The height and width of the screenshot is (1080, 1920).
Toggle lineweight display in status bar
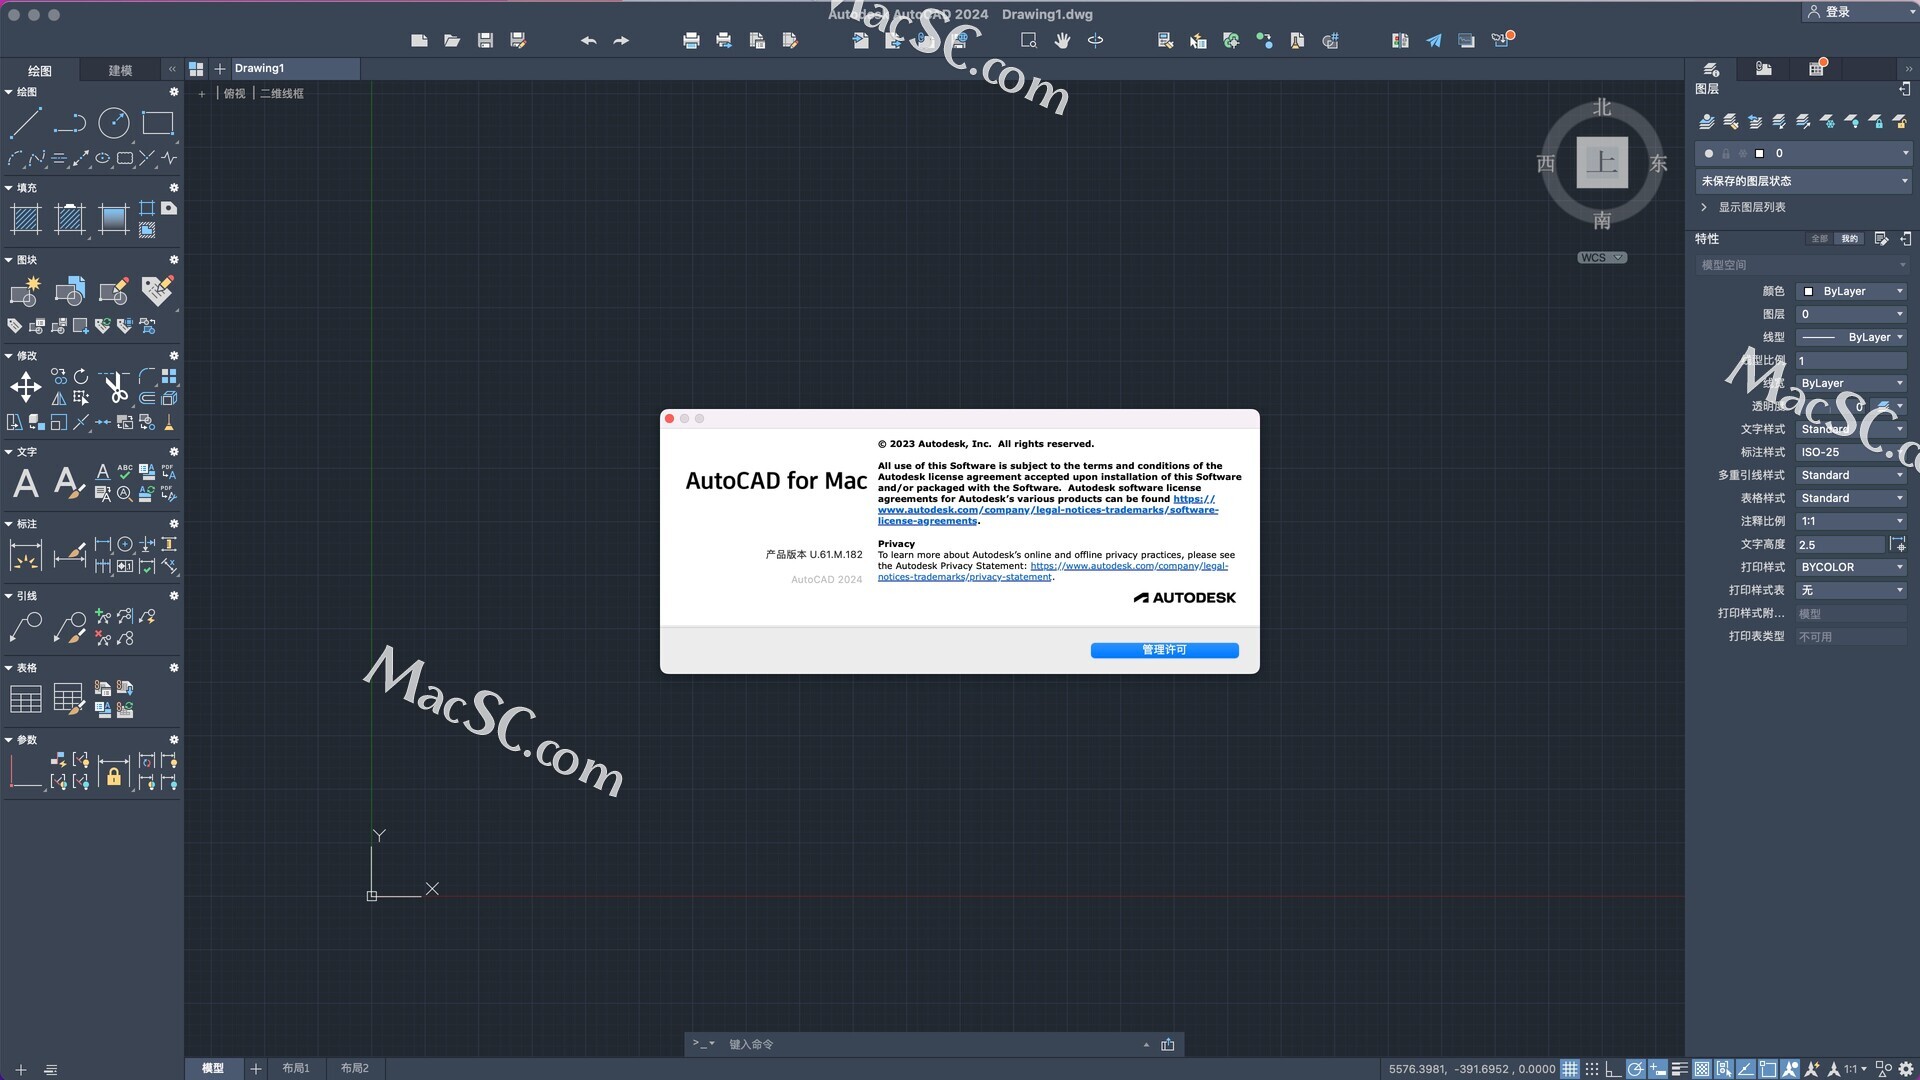[1679, 1069]
